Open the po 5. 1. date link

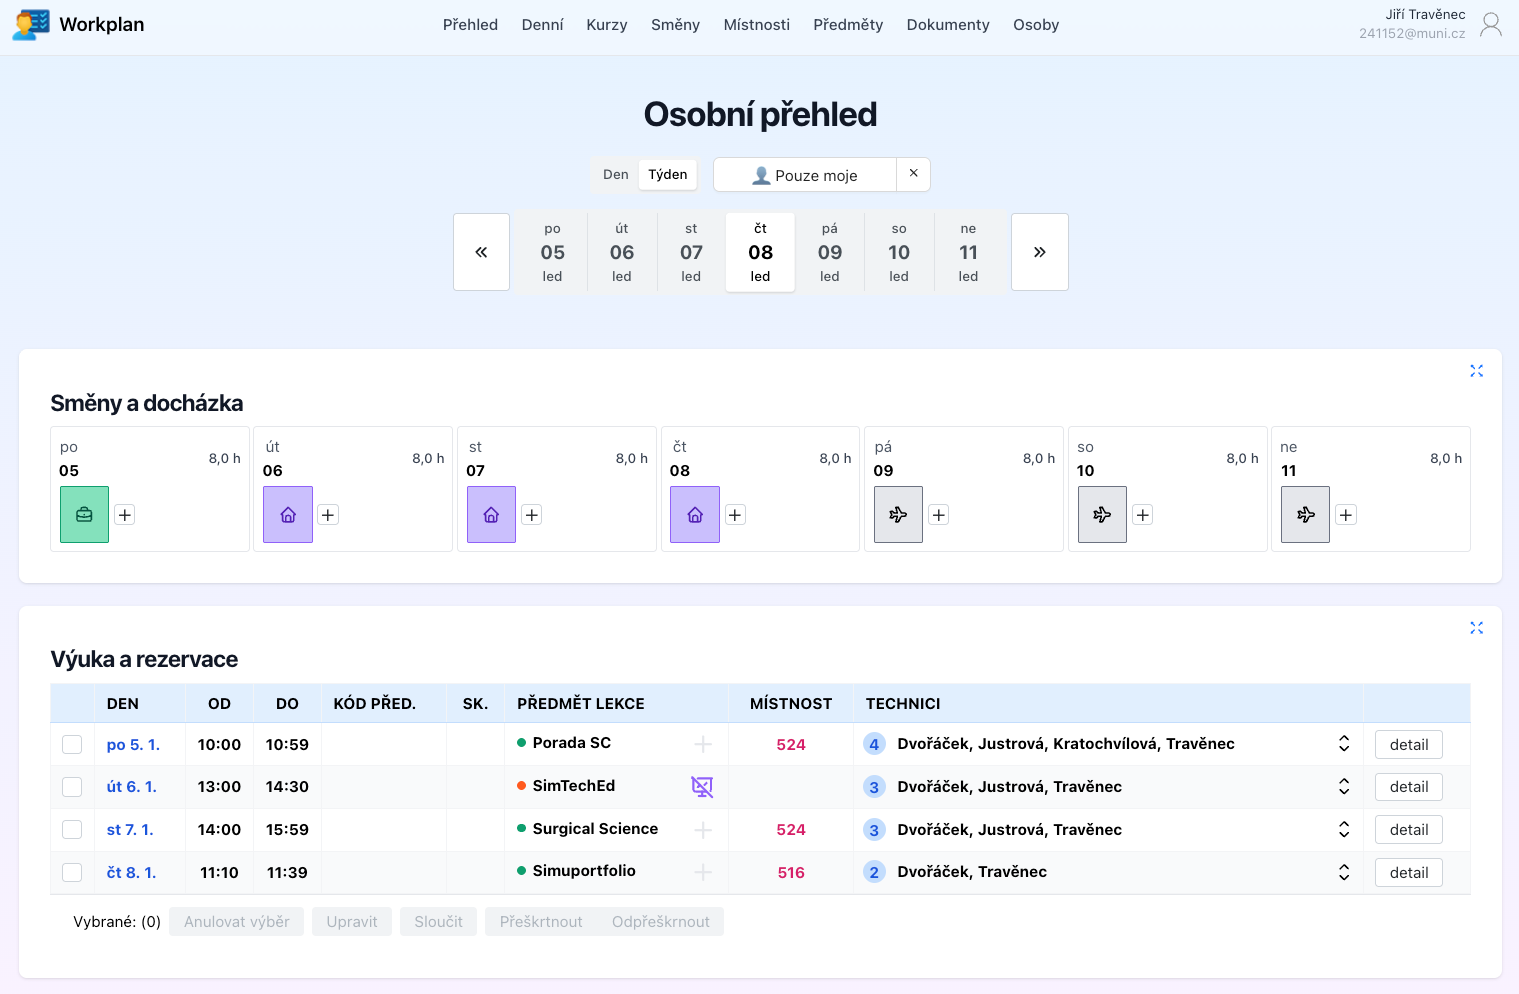(133, 745)
